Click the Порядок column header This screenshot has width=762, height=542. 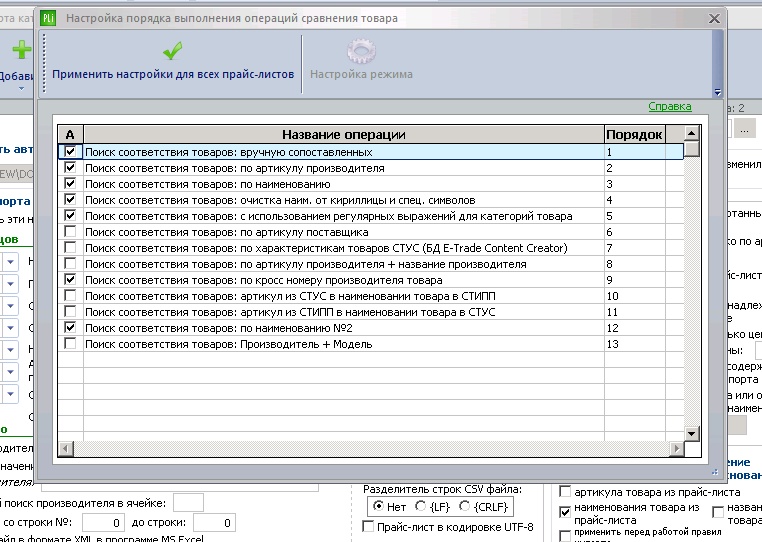tap(634, 134)
